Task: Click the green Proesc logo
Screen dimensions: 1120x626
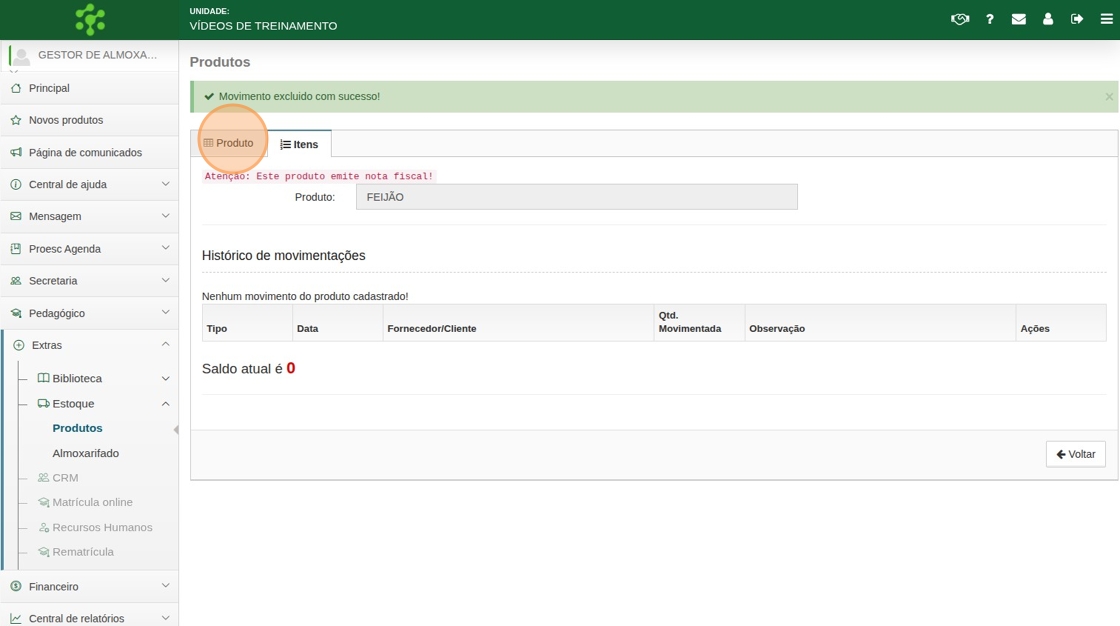Action: [90, 19]
